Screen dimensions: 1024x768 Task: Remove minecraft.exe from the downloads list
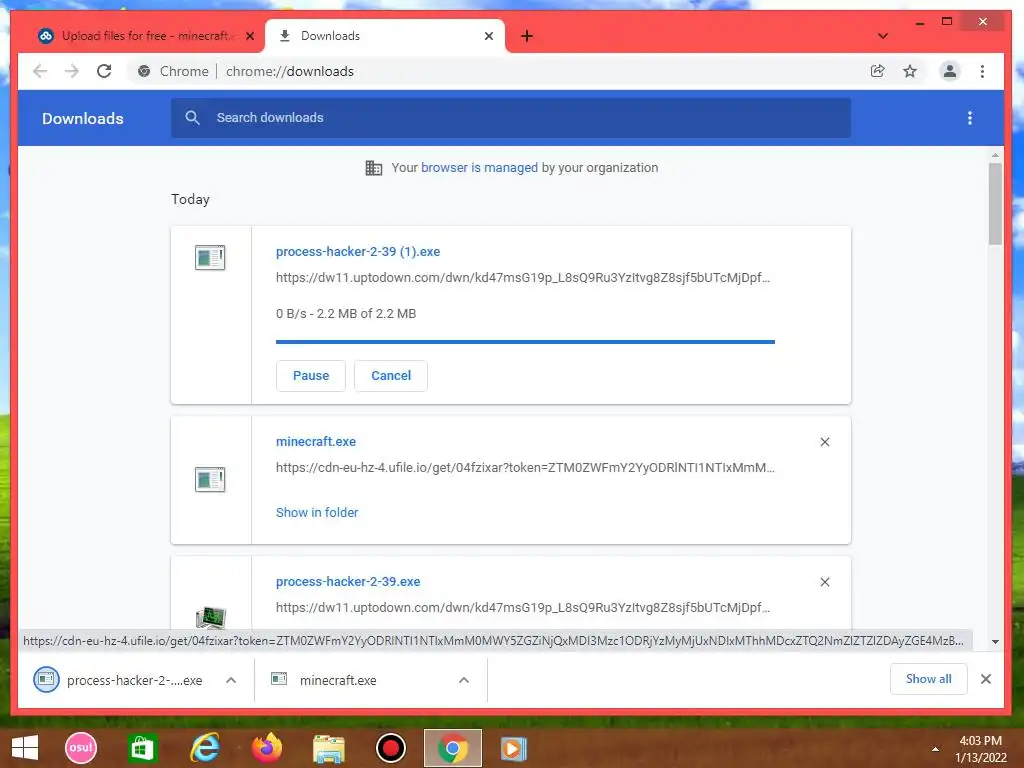coord(825,442)
